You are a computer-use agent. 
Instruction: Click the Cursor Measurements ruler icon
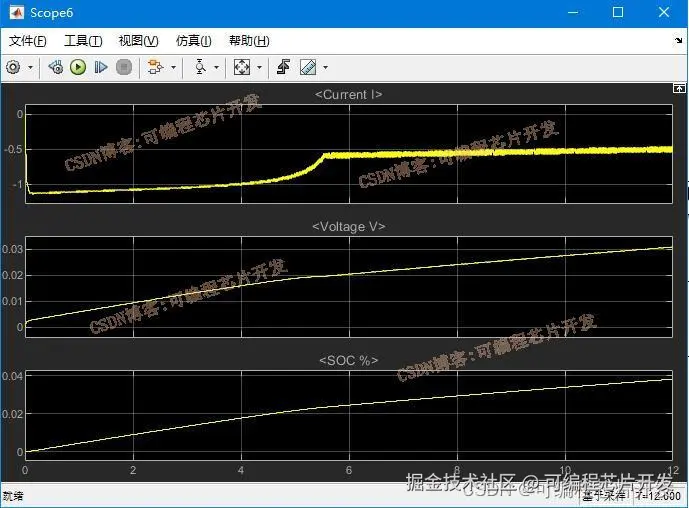tap(308, 68)
